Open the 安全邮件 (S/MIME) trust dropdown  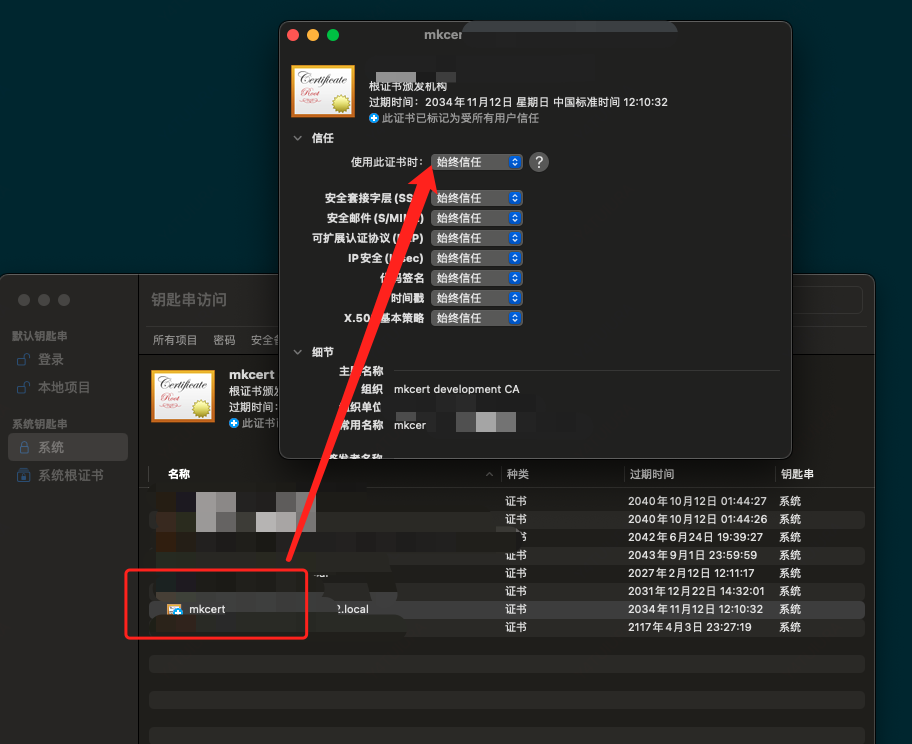coord(476,218)
